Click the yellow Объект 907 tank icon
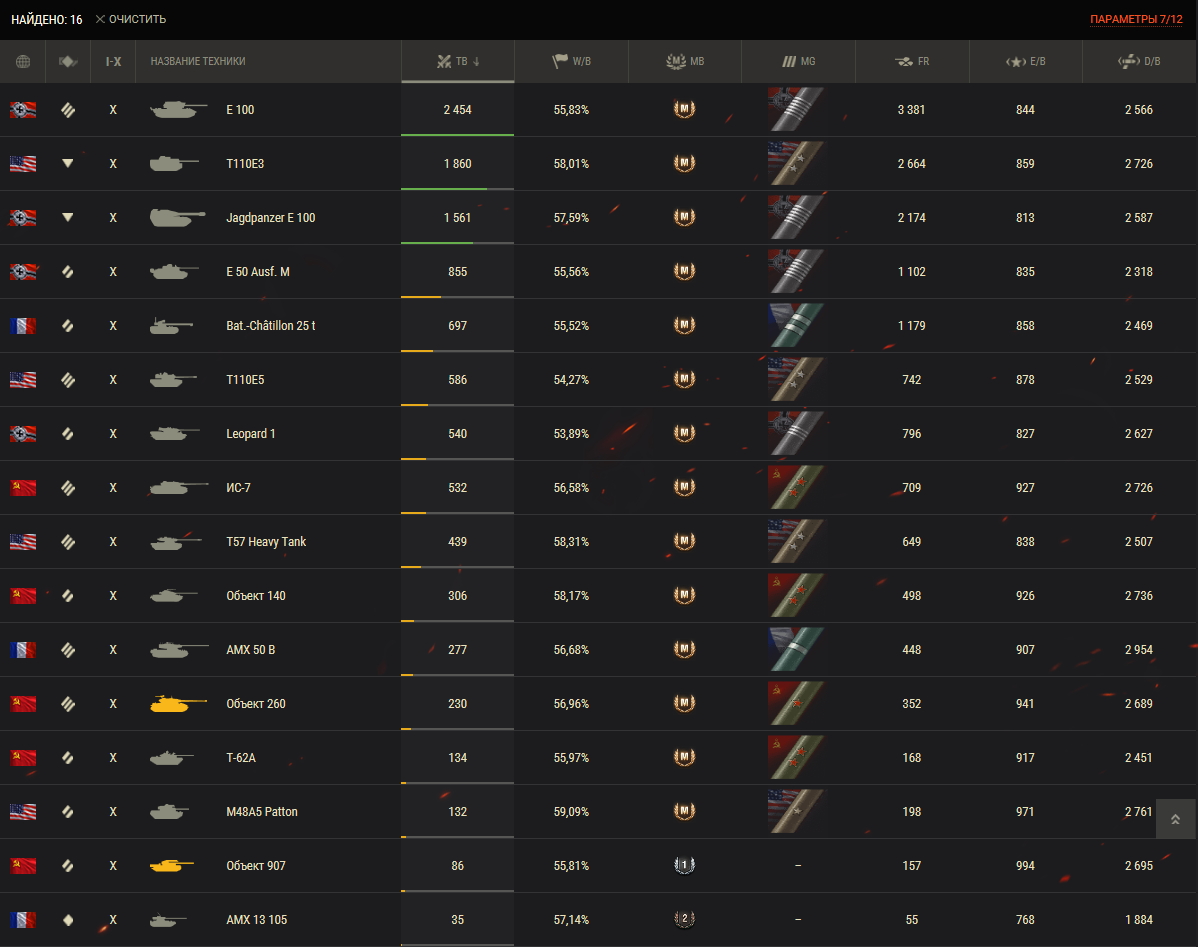Image resolution: width=1198 pixels, height=947 pixels. pos(172,866)
